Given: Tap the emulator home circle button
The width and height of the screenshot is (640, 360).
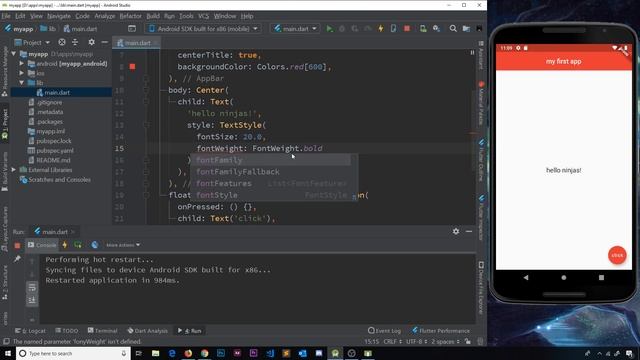Looking at the screenshot, I should (x=564, y=278).
